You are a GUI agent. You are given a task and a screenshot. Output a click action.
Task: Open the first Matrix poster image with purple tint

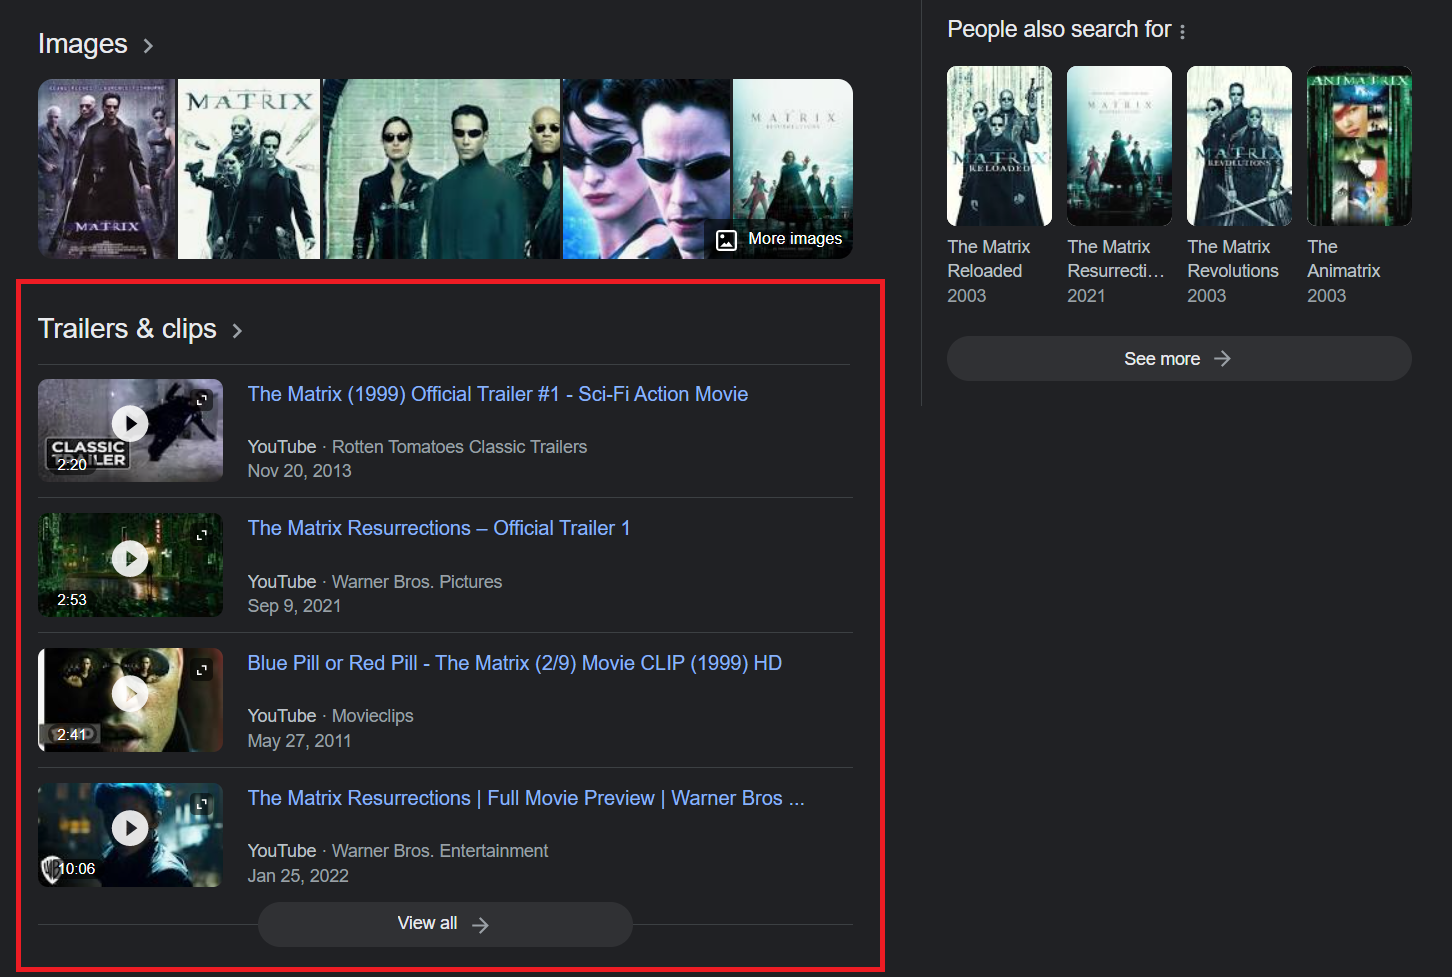point(106,169)
